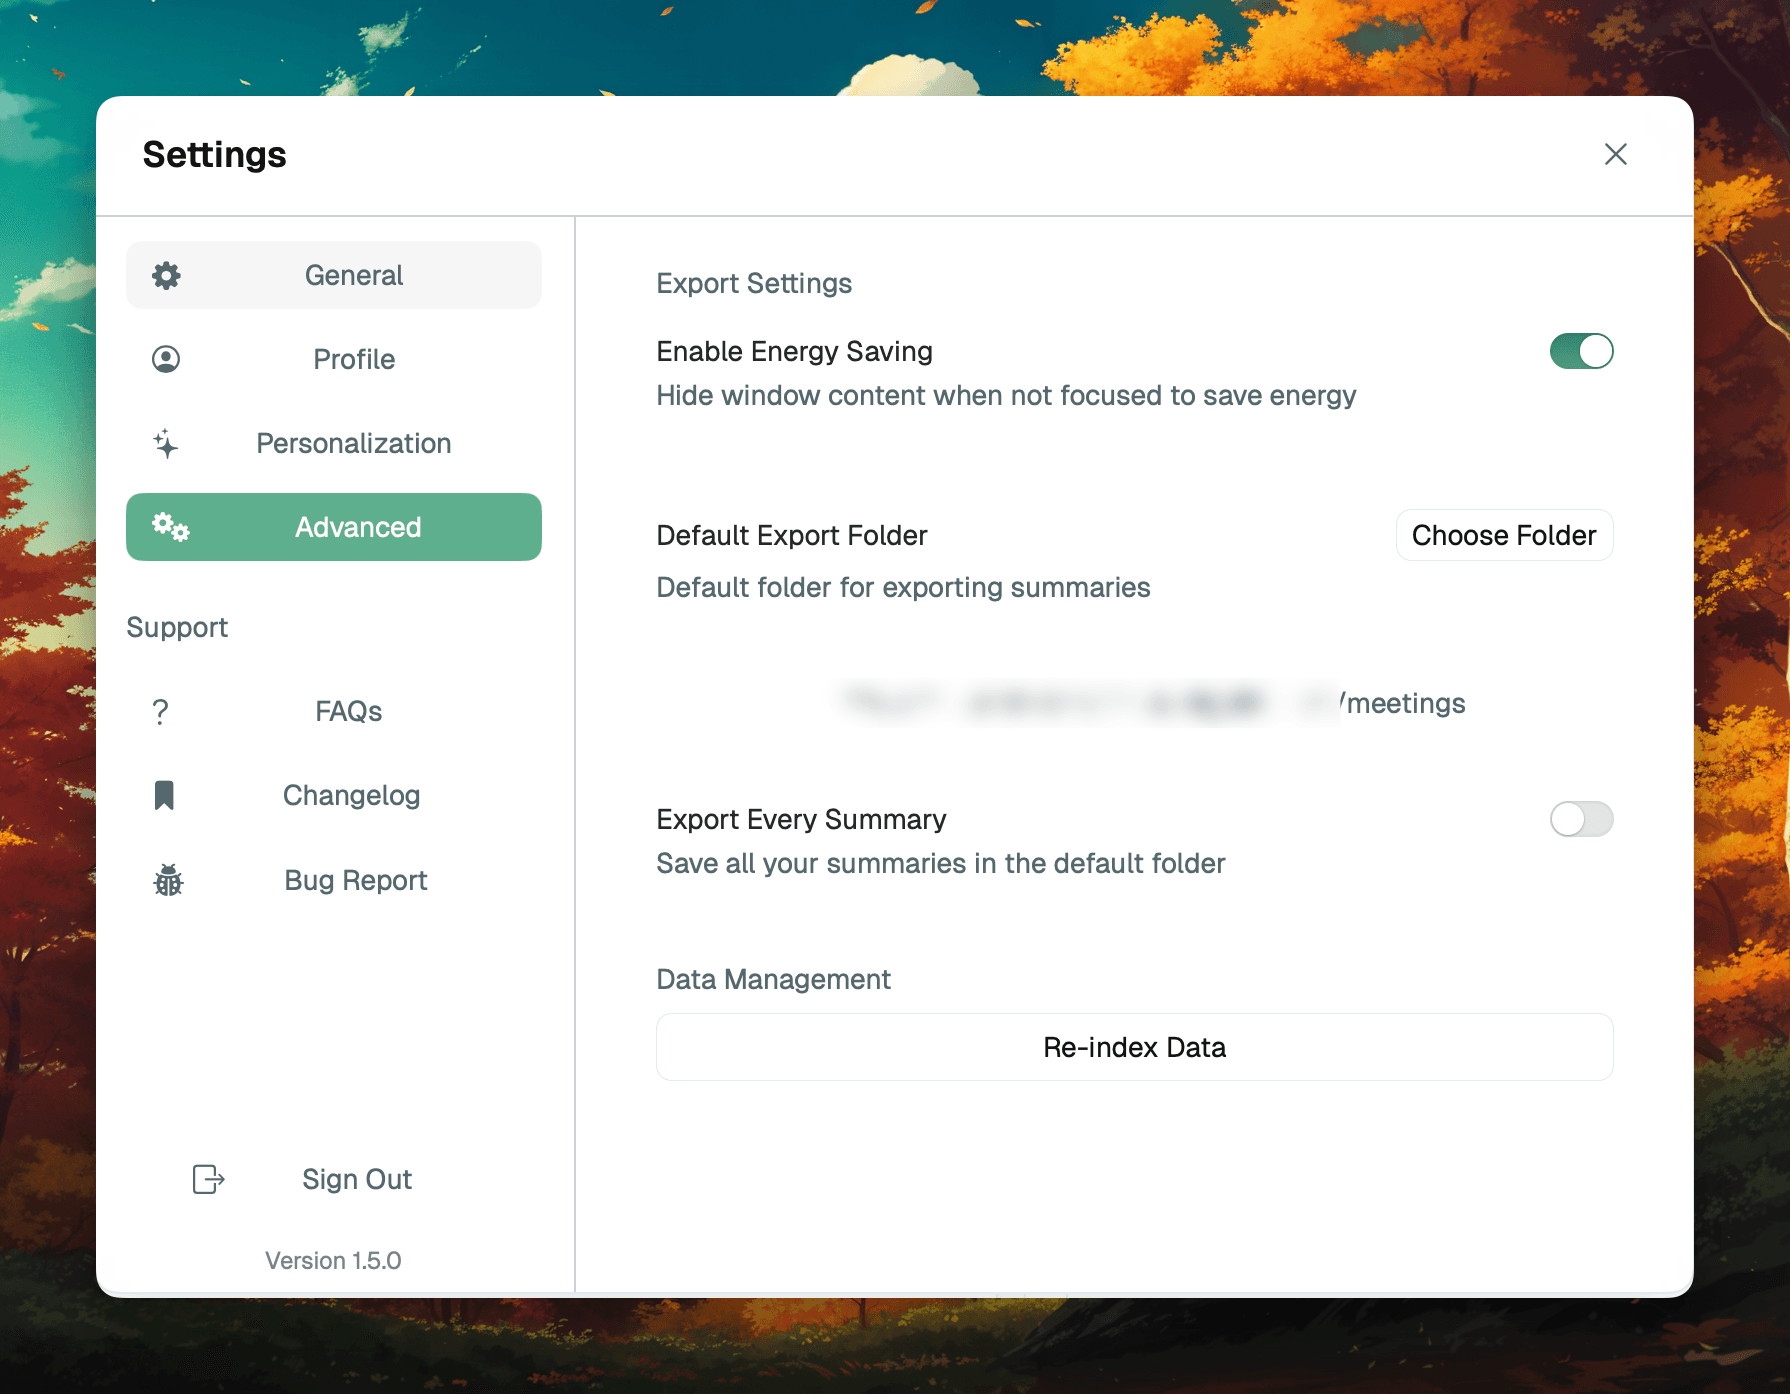Click 'Default folder for exporting summaries' text

coord(903,587)
